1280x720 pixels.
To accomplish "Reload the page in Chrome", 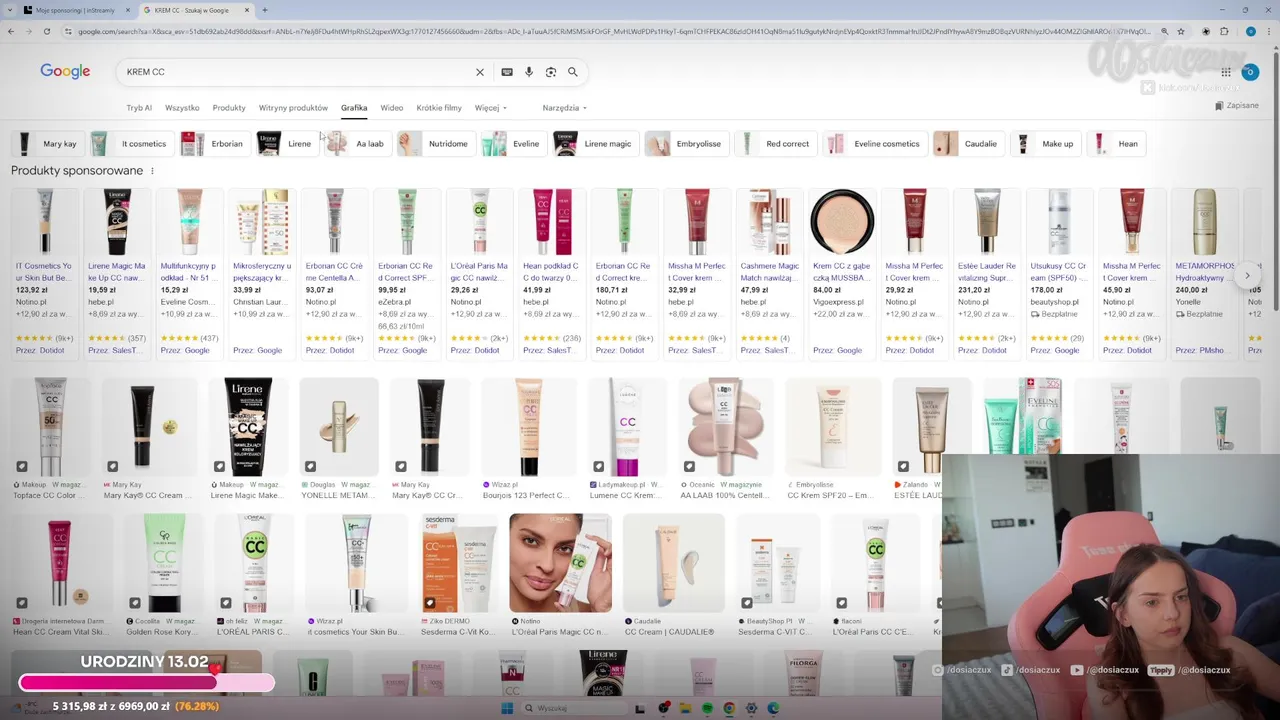I will point(47,31).
